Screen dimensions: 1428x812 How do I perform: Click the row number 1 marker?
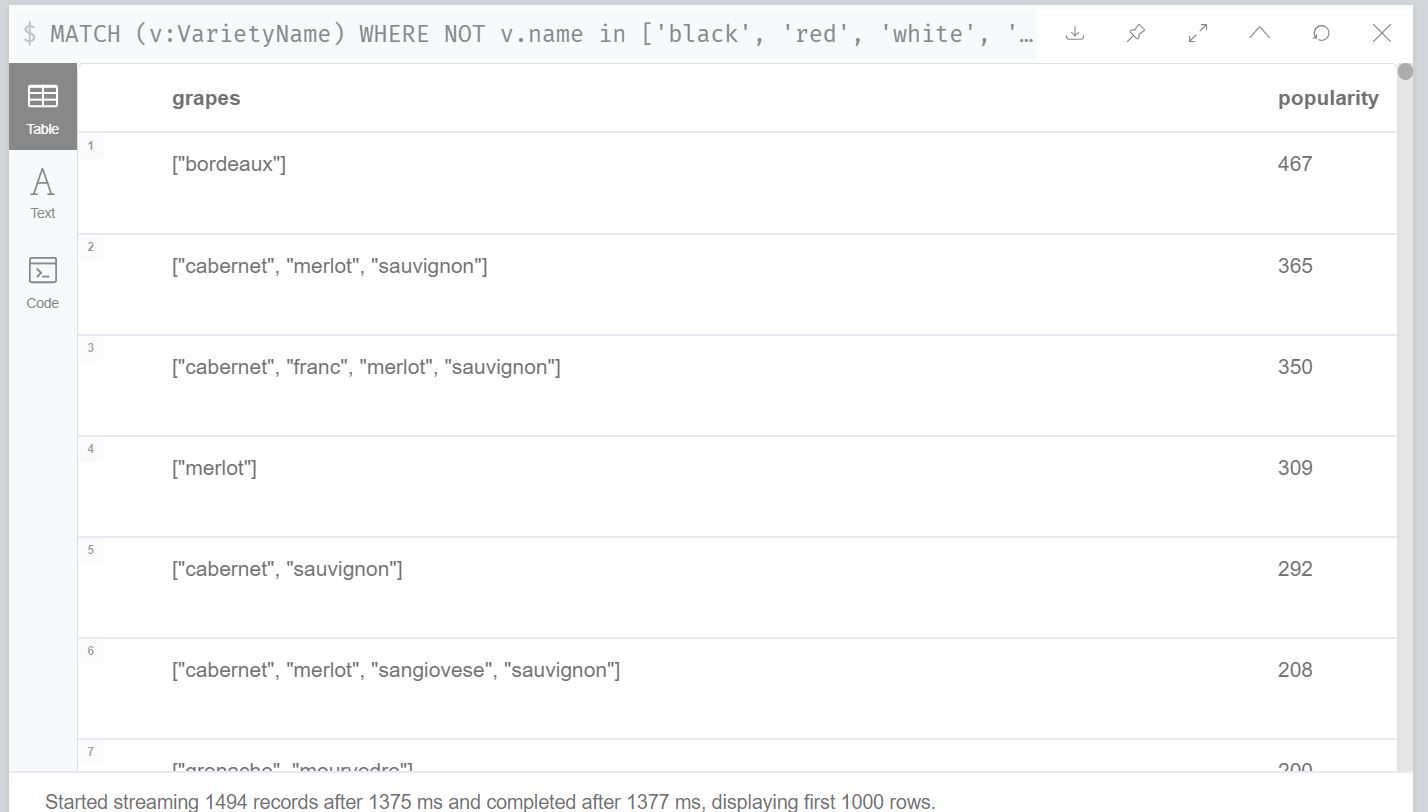click(x=91, y=146)
